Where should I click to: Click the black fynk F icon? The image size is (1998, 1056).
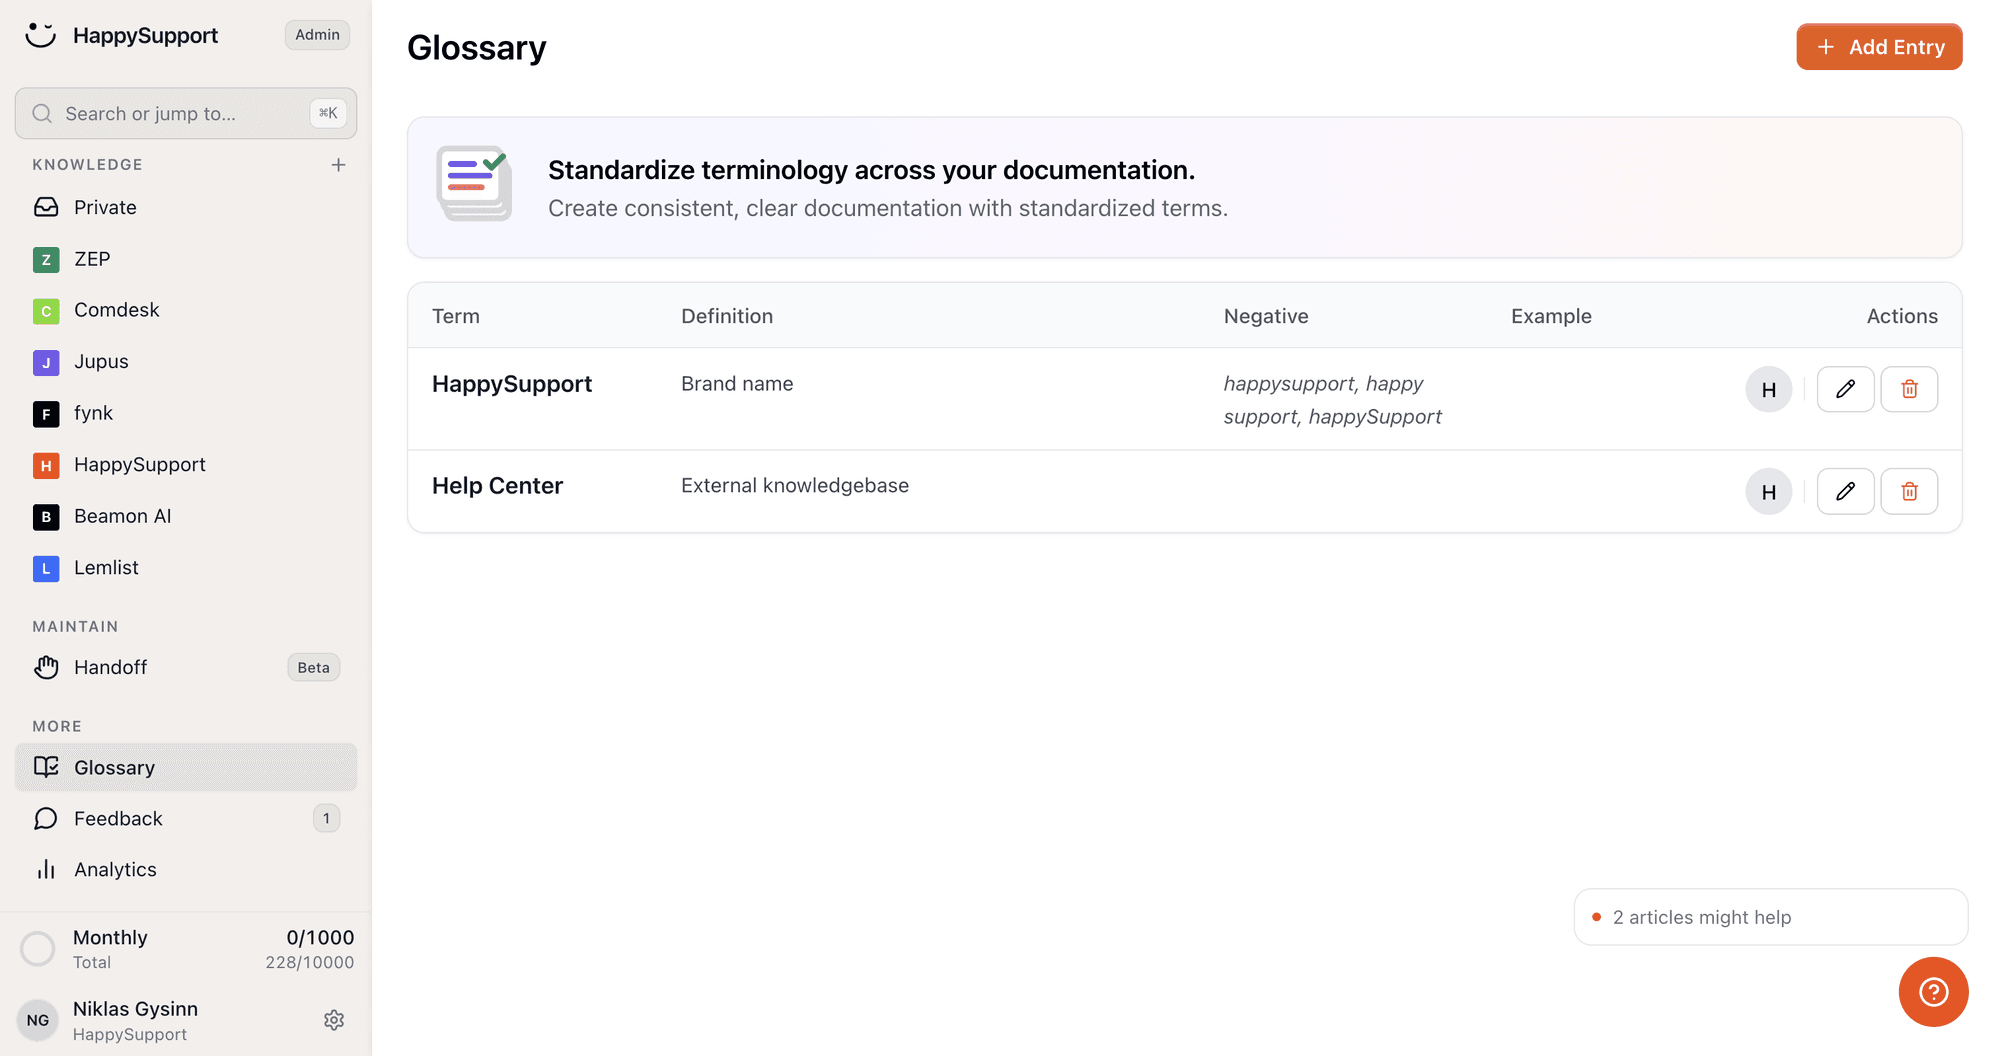46,414
